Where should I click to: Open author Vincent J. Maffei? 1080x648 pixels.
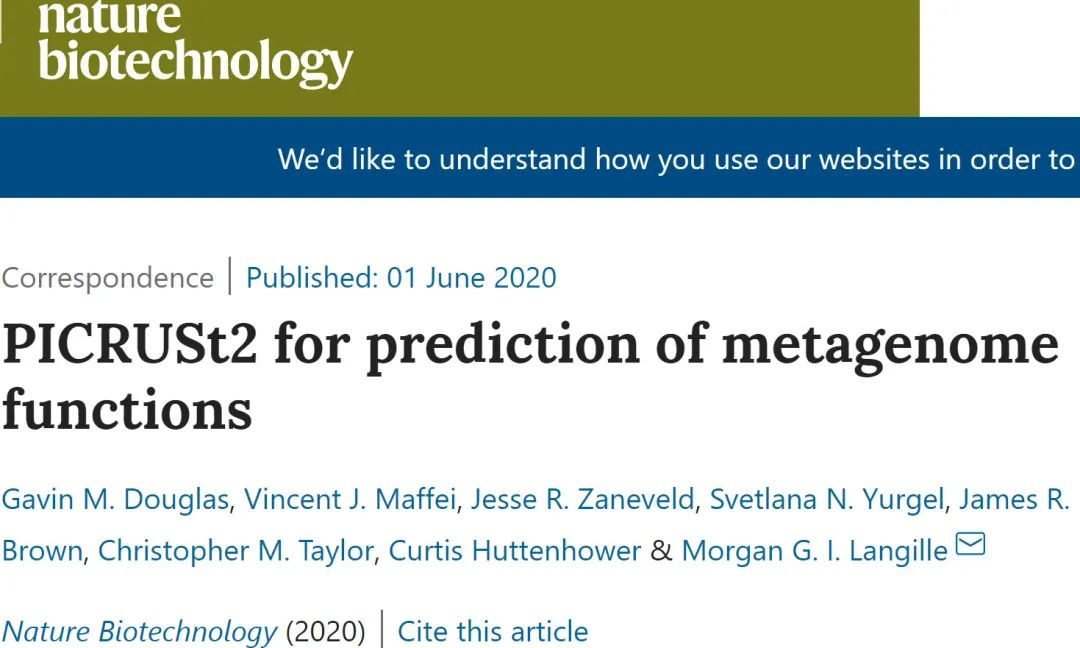350,499
